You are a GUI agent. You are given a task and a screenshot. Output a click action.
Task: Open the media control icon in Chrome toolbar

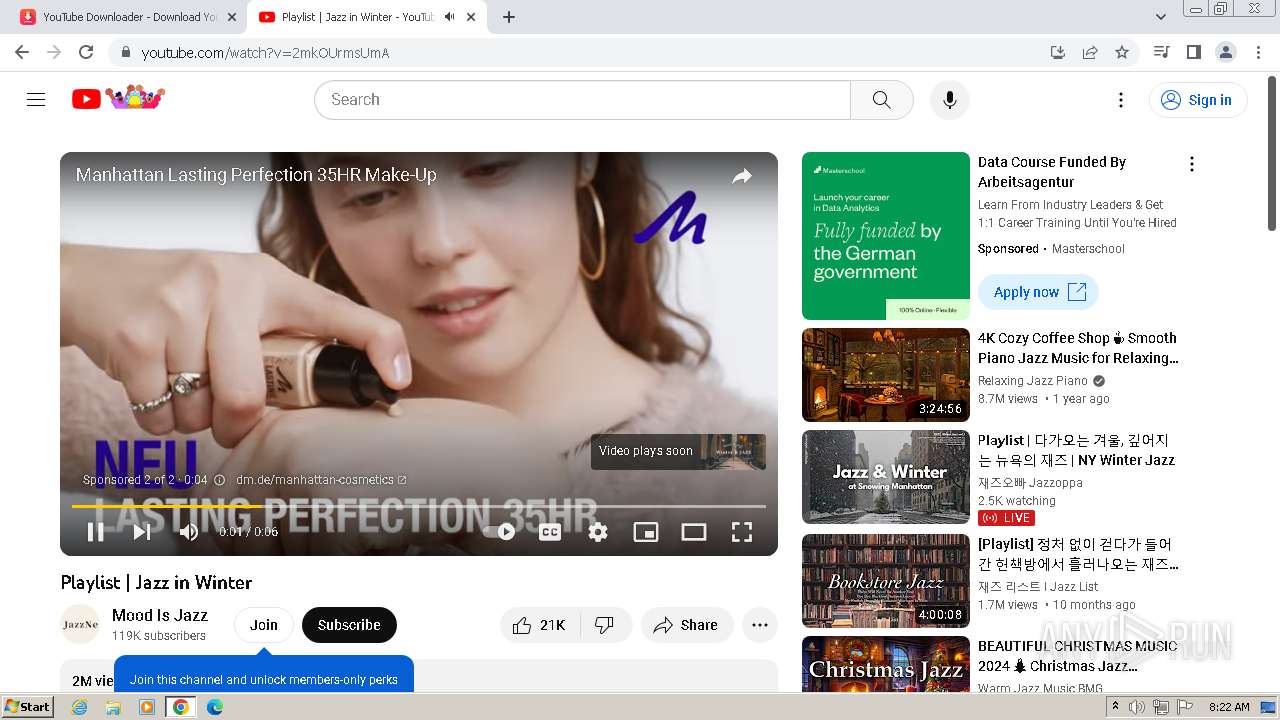click(x=1162, y=52)
